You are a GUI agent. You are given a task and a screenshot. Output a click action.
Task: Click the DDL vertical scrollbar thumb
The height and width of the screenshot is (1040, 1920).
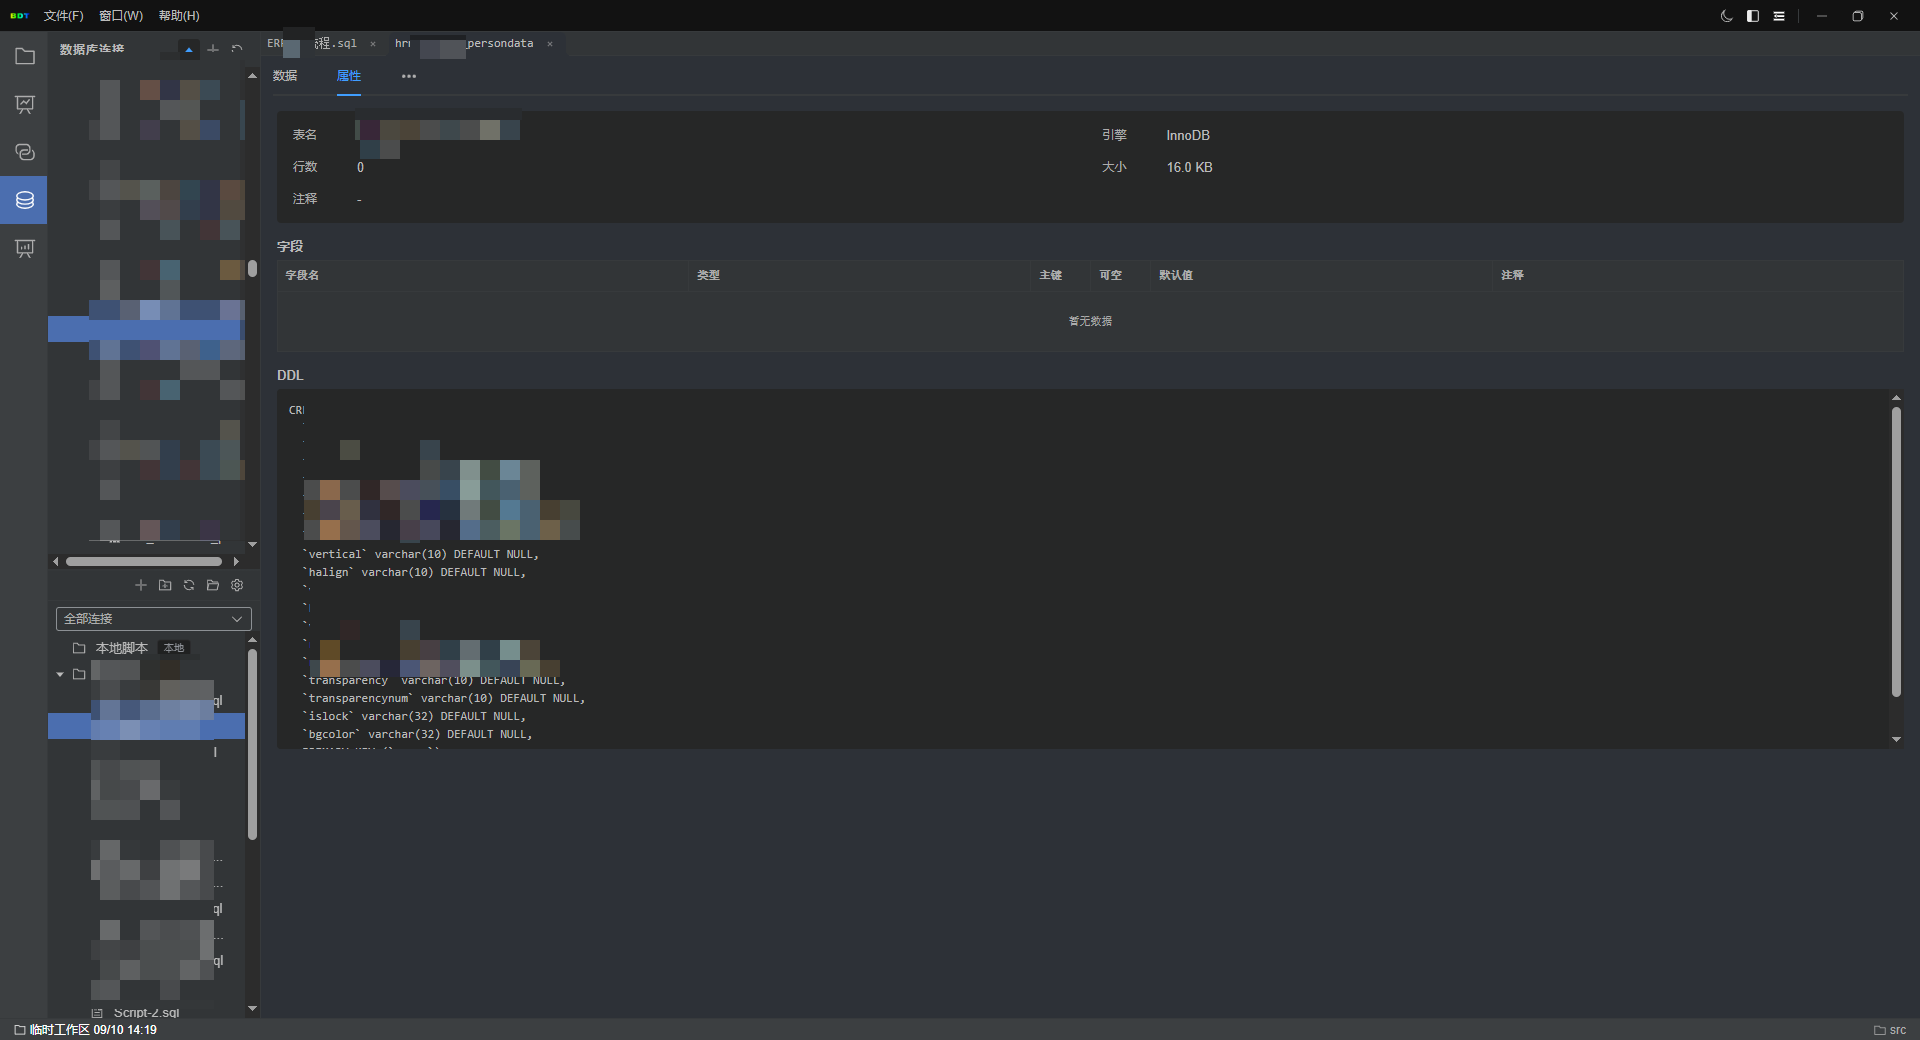[x=1896, y=551]
